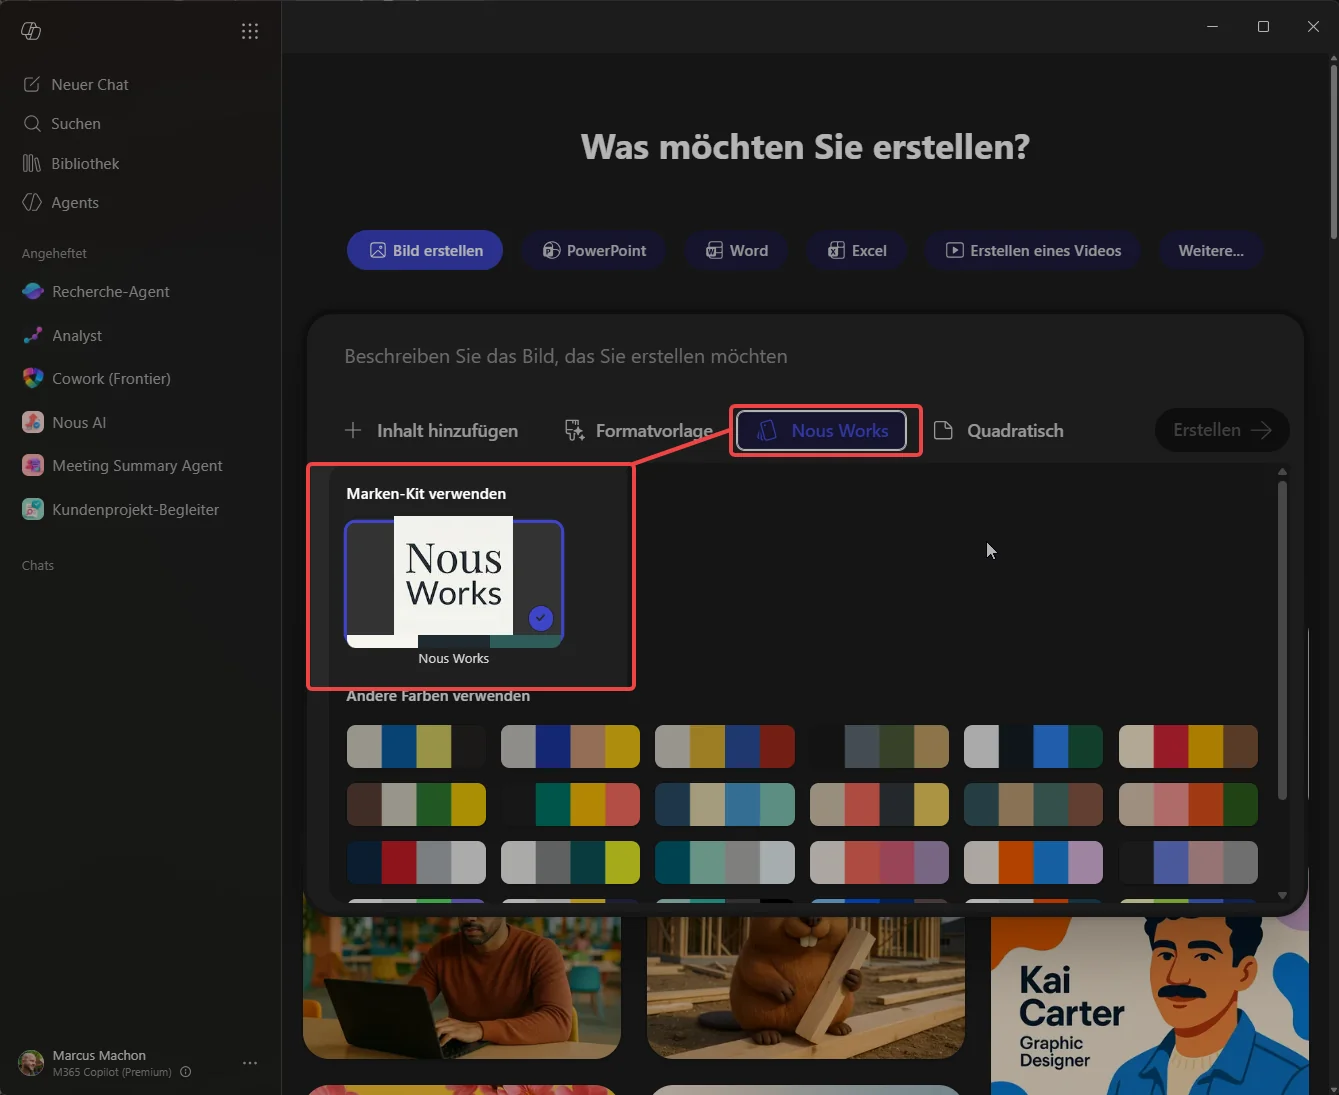Viewport: 1339px width, 1095px height.
Task: Pick third row grey-orange-blue-lilac palette
Action: point(1033,863)
